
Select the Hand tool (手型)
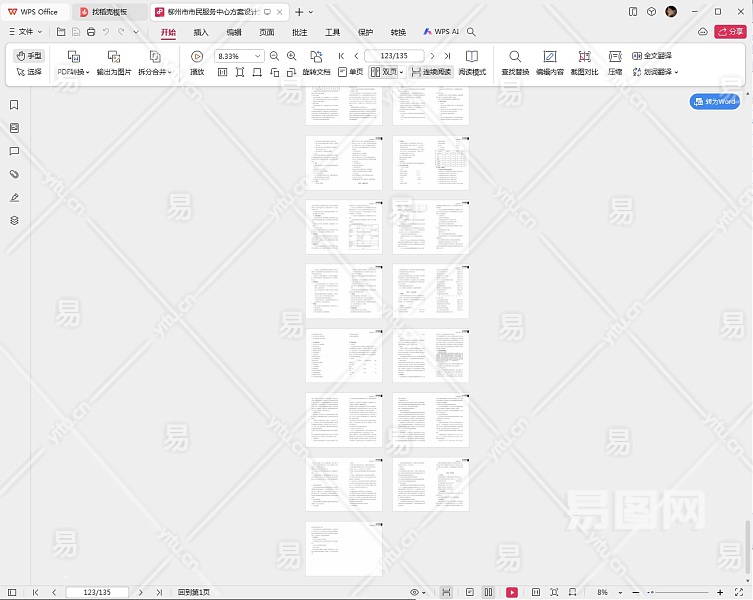coord(29,56)
